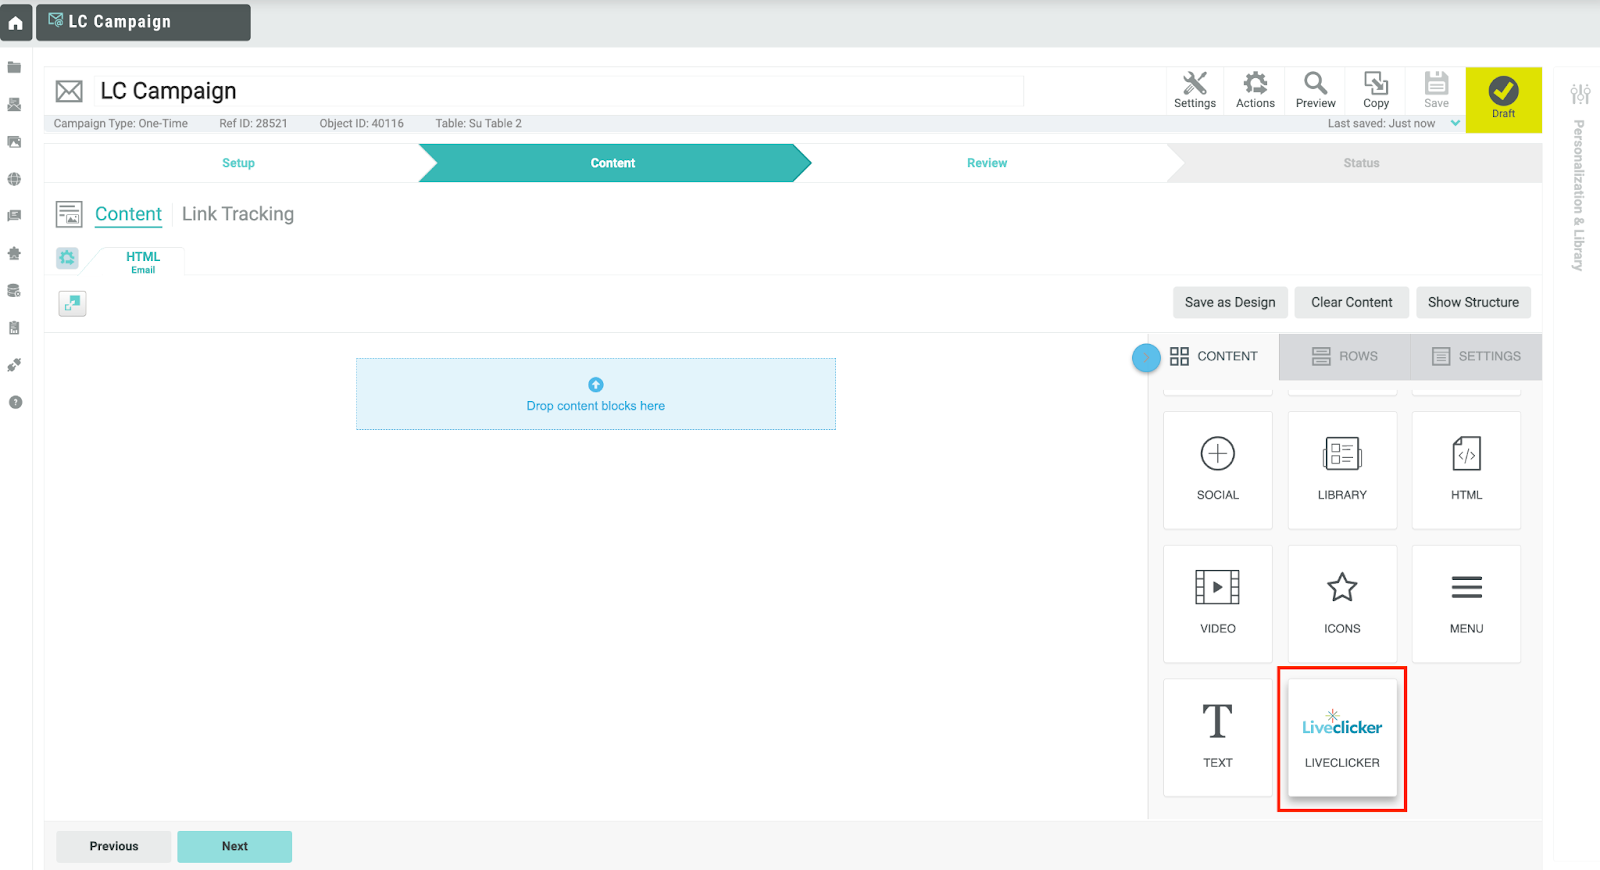This screenshot has height=870, width=1600.
Task: Switch to the Rows tab
Action: pyautogui.click(x=1344, y=356)
